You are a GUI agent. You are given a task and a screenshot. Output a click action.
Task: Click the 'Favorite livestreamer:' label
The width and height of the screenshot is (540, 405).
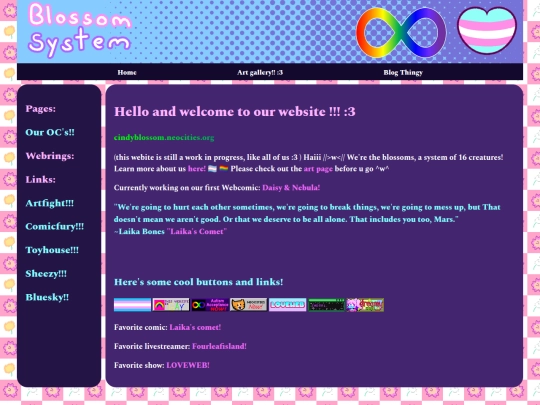[152, 346]
